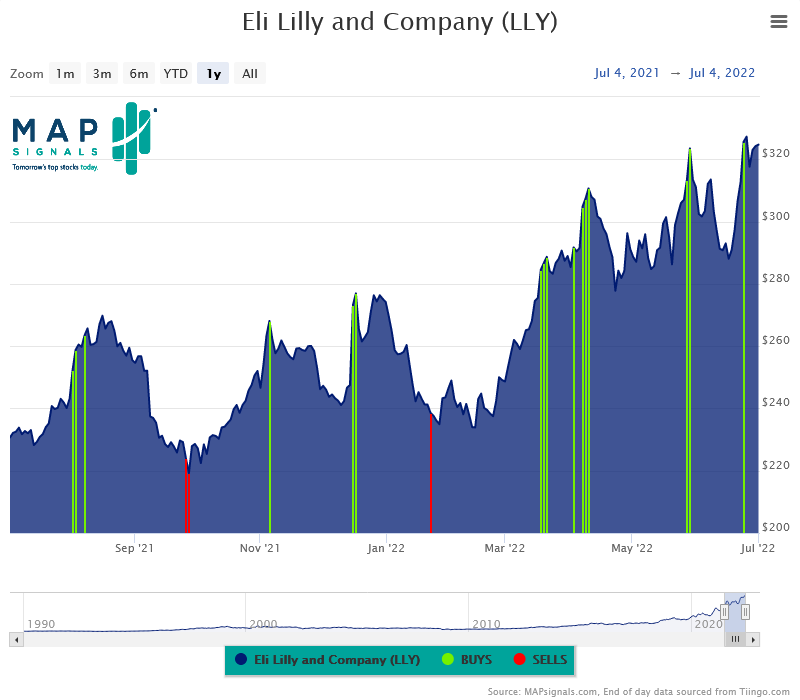Click the green buy signal near Nov '21
Screen dimensions: 800x700
270,427
